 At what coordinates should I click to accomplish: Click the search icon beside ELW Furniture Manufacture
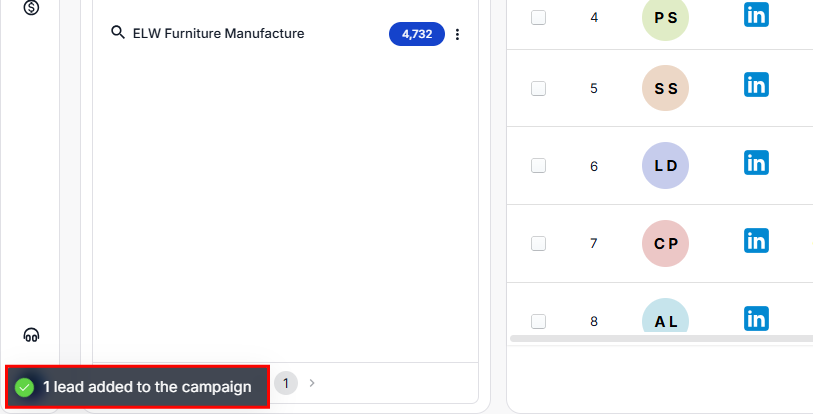(117, 33)
